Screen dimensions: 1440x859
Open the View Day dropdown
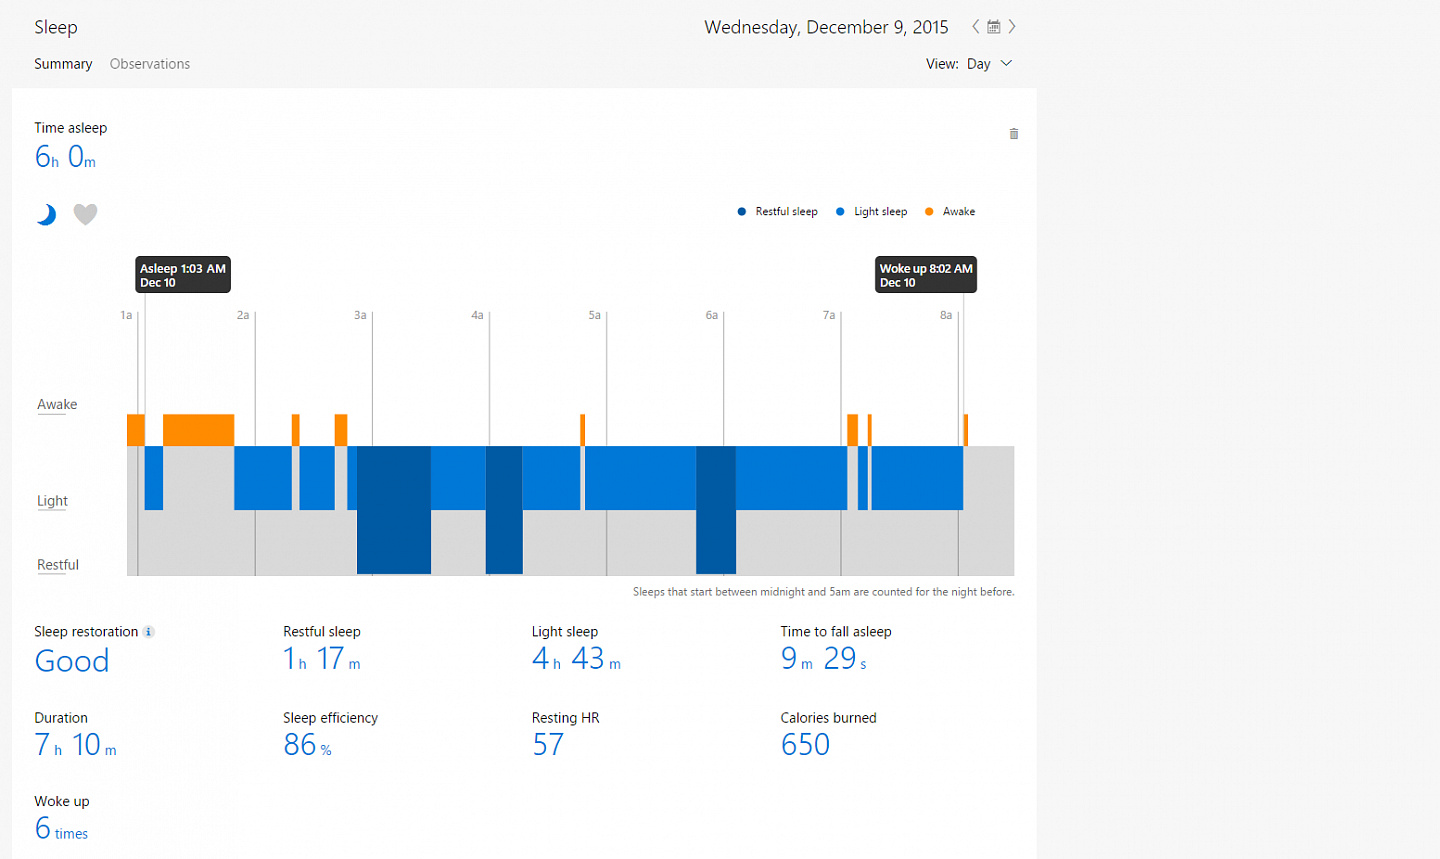pos(969,64)
